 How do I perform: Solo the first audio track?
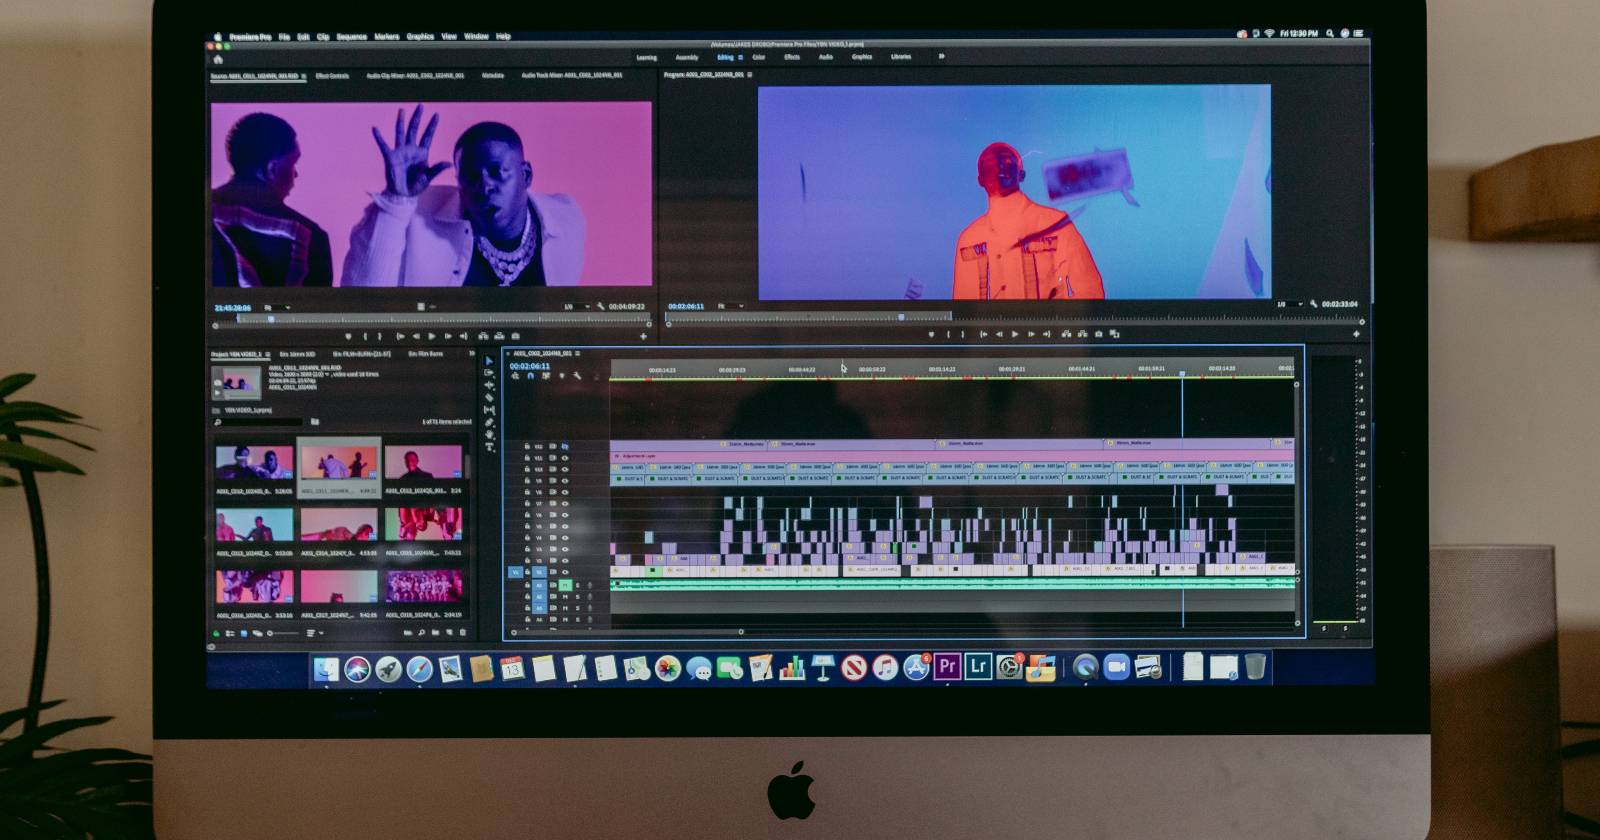[577, 584]
